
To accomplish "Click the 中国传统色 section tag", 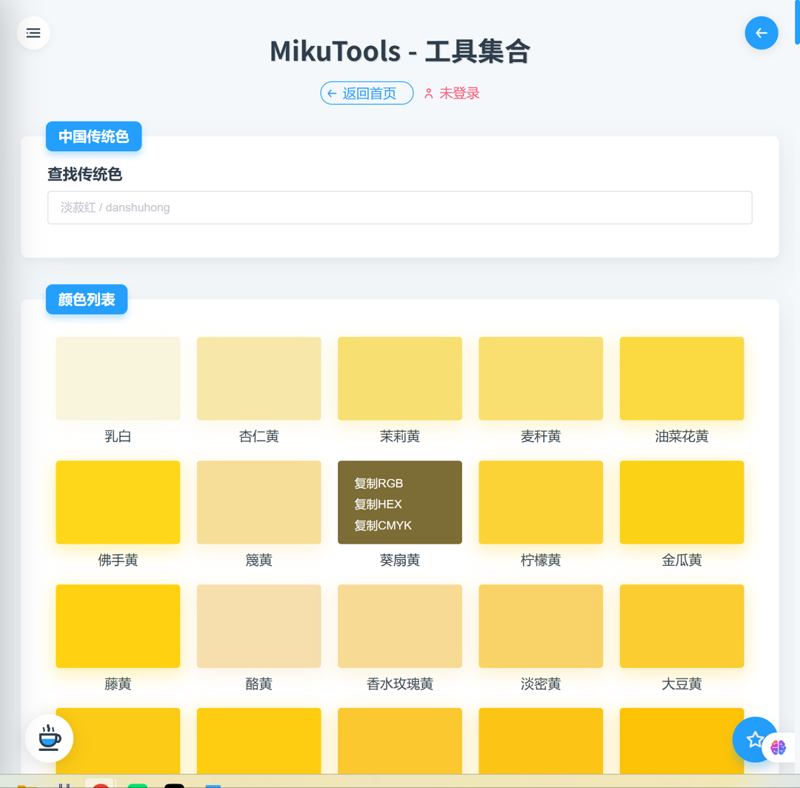I will pos(93,136).
